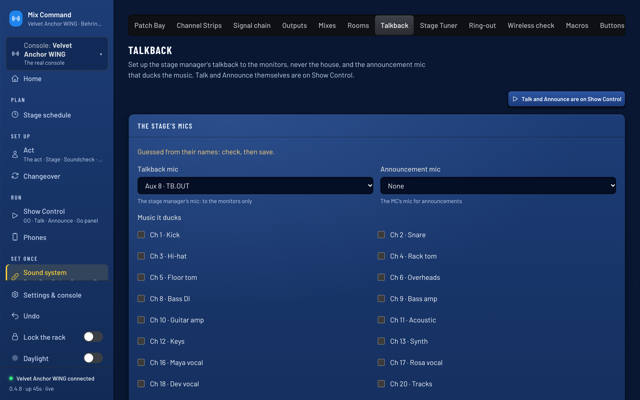Screen dimensions: 640x400
Task: Click the Changeover refresh icon
Action: [15, 176]
